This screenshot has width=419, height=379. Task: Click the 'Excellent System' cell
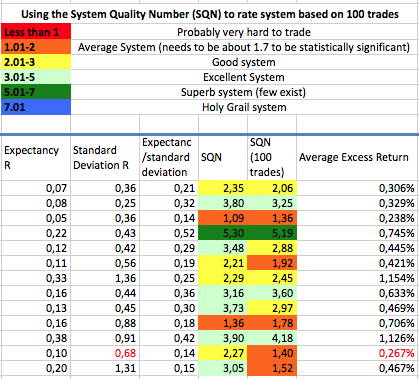244,77
